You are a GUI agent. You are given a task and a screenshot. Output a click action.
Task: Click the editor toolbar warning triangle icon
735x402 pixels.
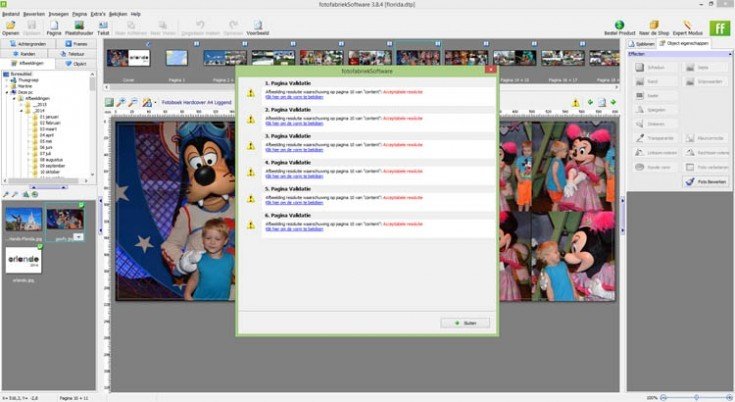pos(576,103)
